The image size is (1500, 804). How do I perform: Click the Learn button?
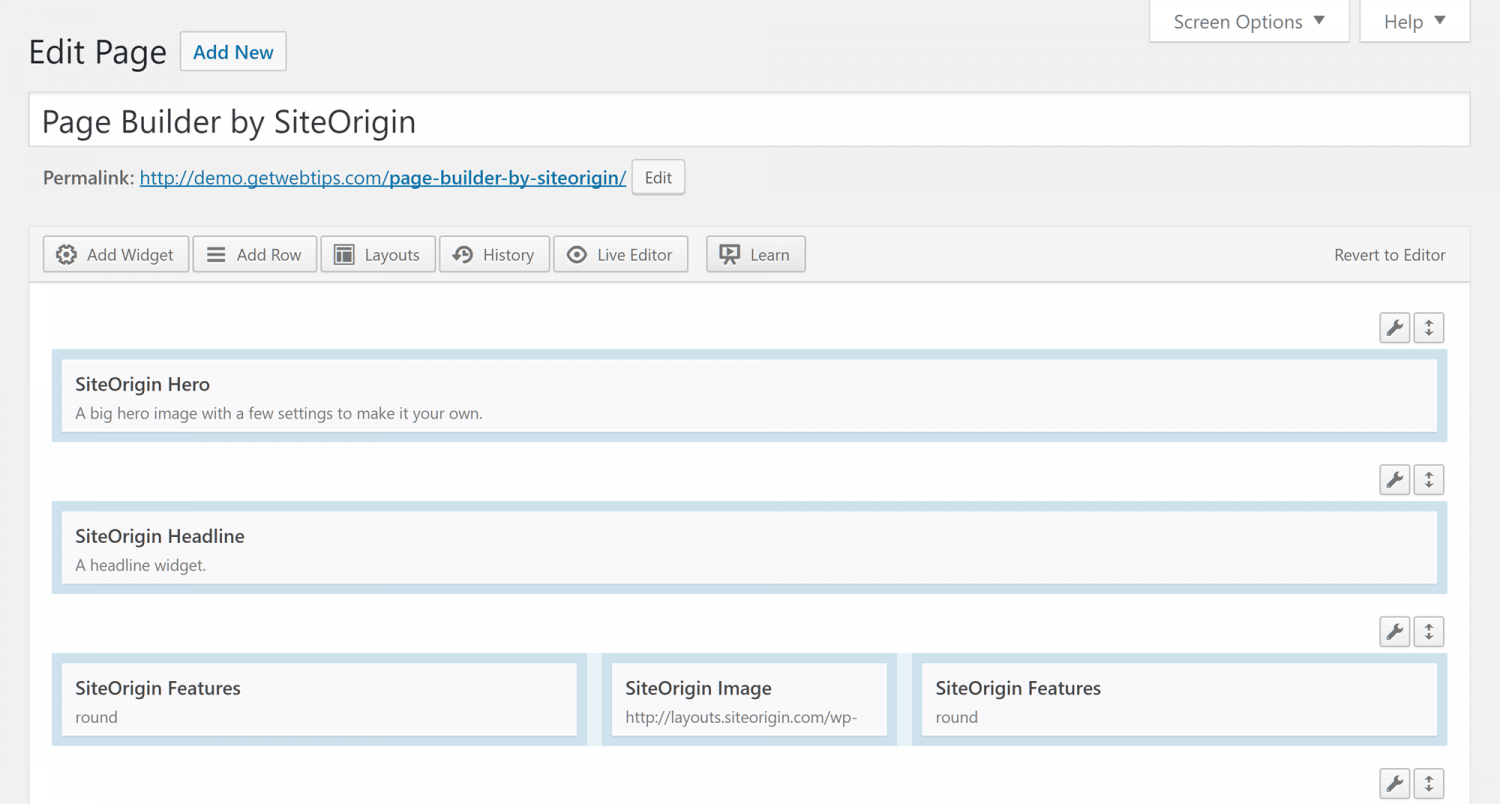[756, 255]
